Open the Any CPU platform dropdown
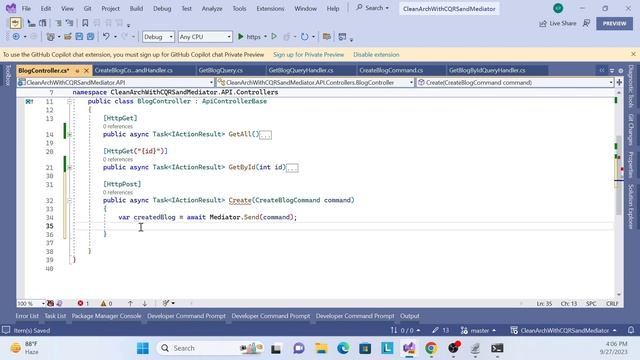 click(x=205, y=37)
